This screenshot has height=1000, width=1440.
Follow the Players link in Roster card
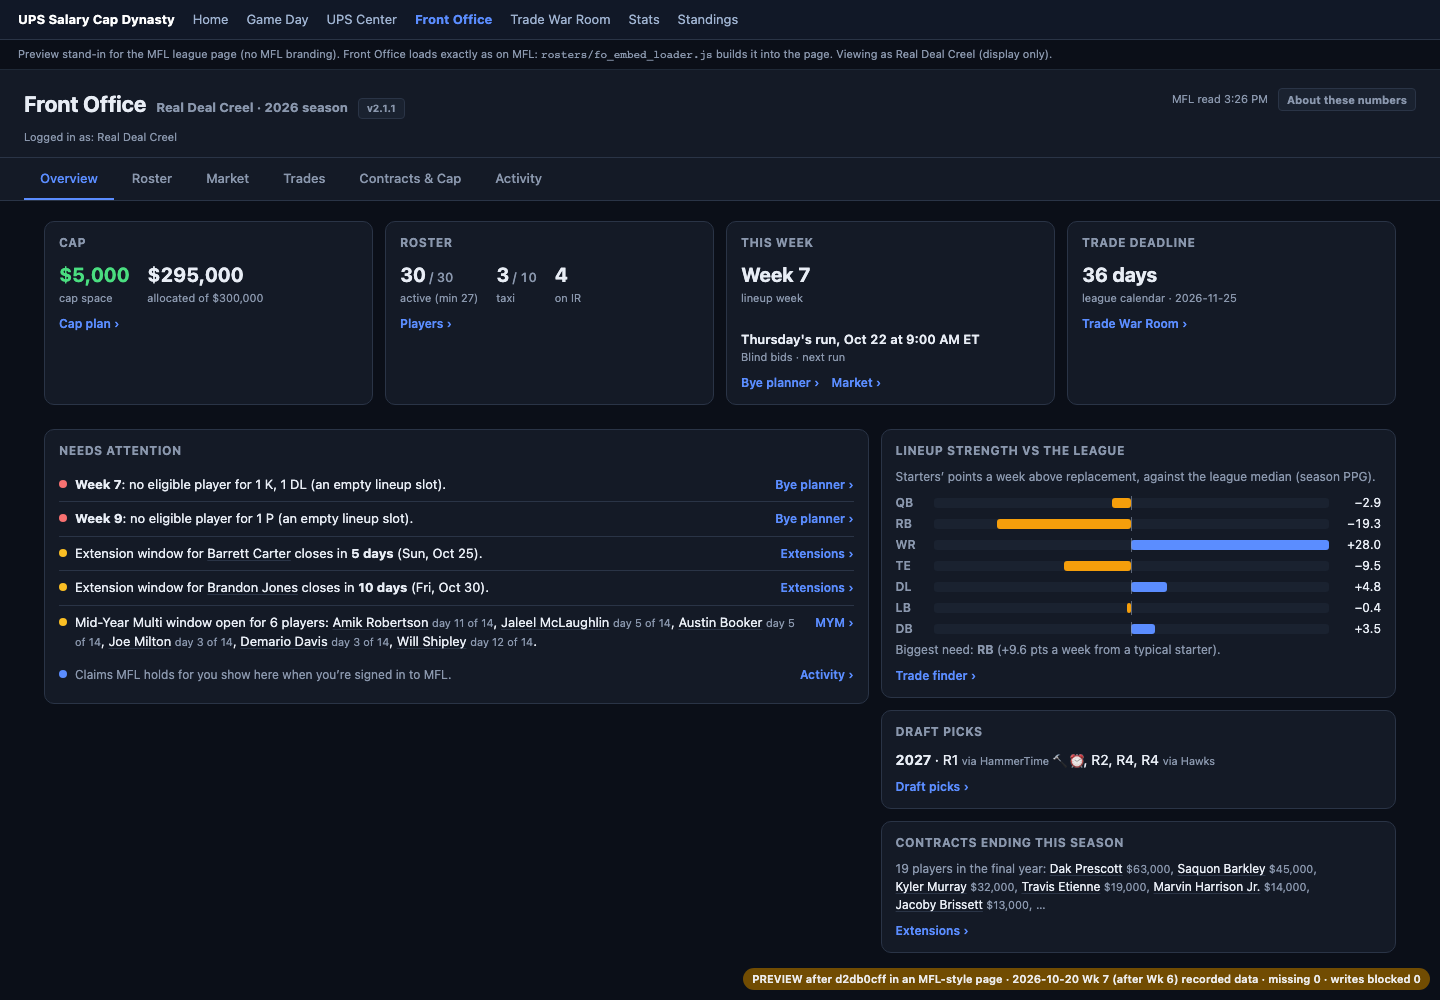point(426,324)
